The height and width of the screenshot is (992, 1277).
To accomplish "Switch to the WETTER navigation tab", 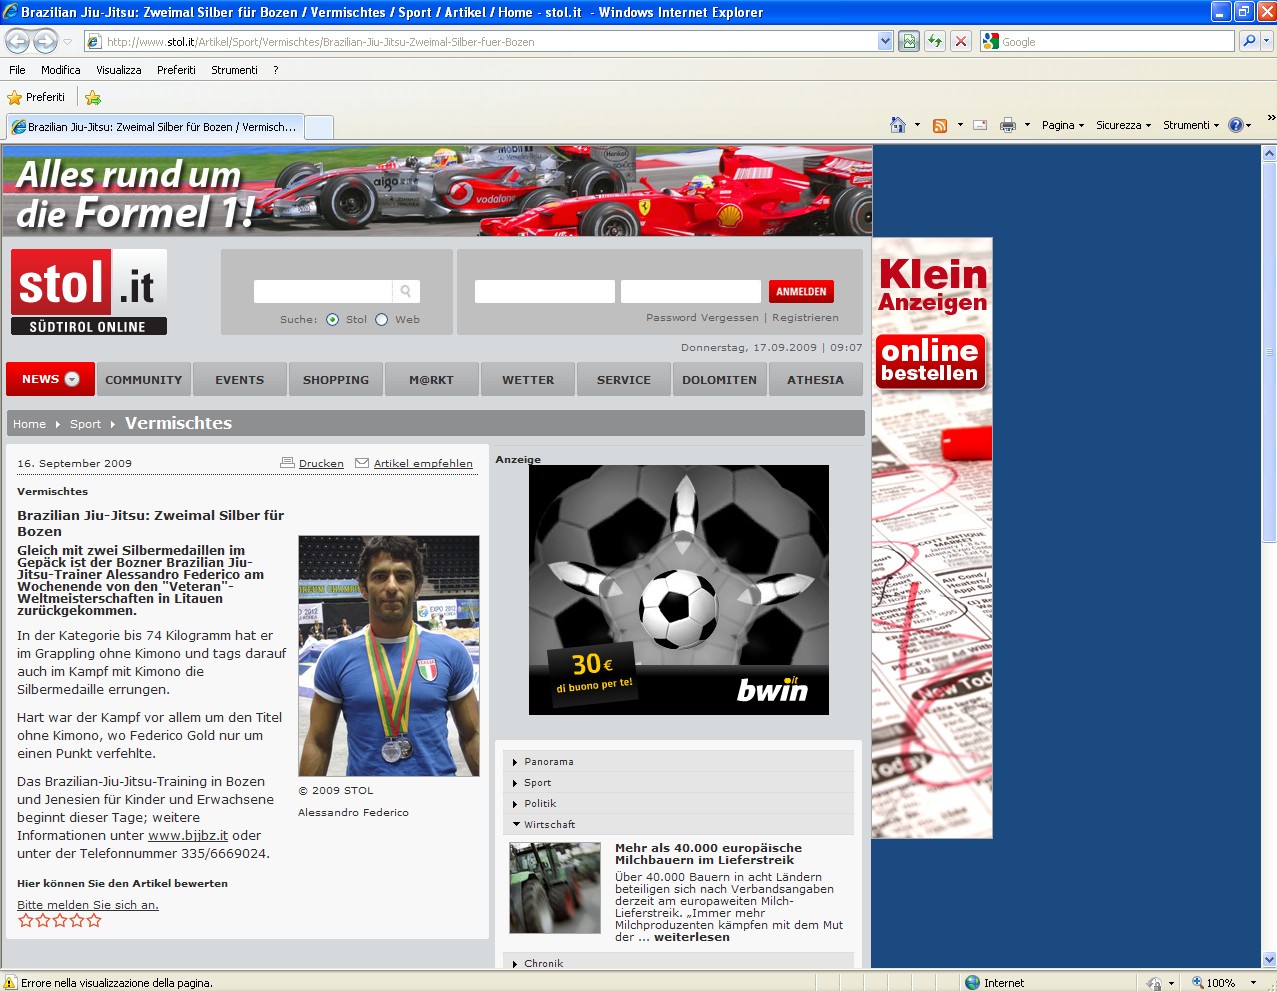I will (x=528, y=380).
